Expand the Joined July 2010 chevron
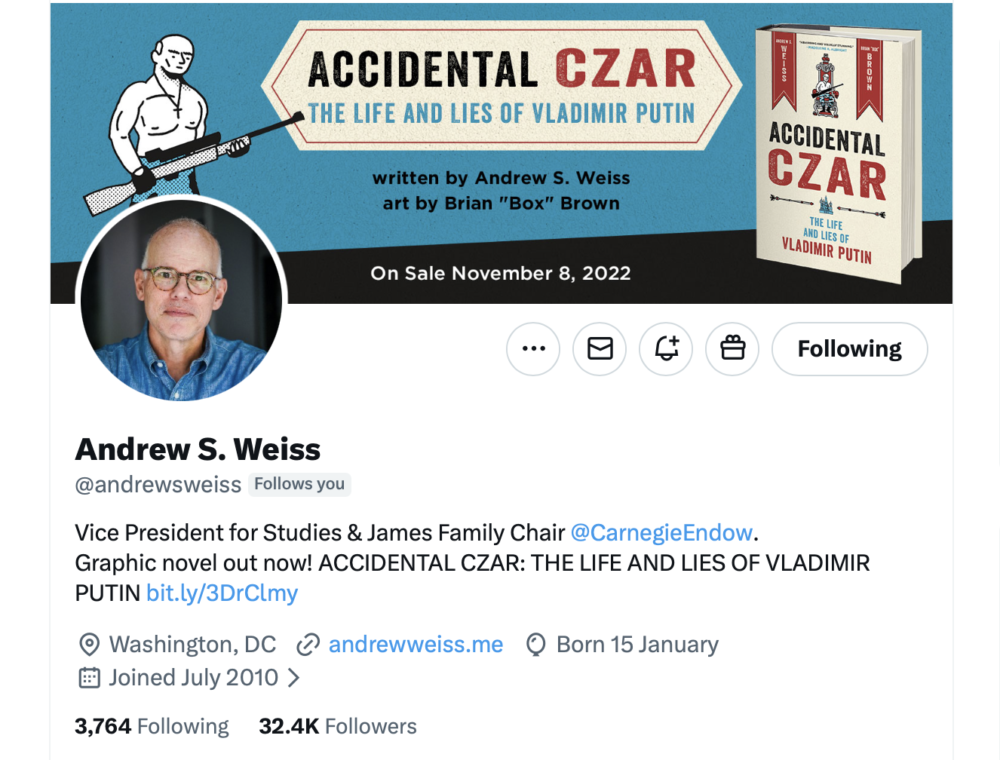 tap(293, 677)
